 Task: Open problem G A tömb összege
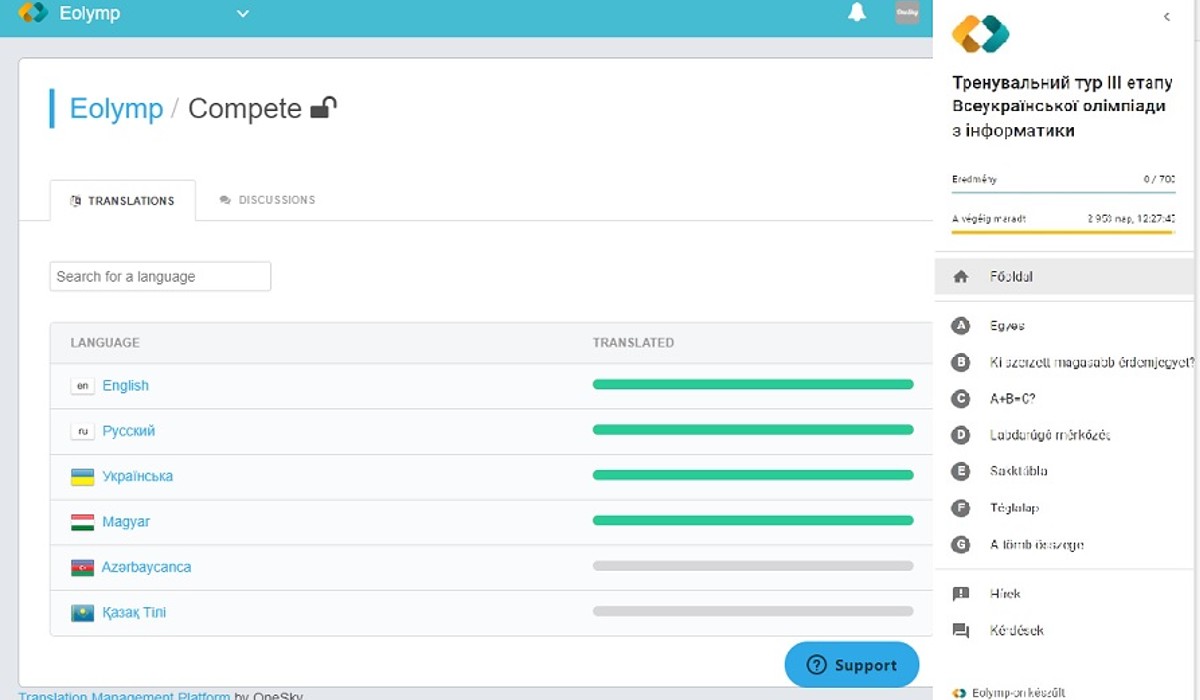[1036, 545]
